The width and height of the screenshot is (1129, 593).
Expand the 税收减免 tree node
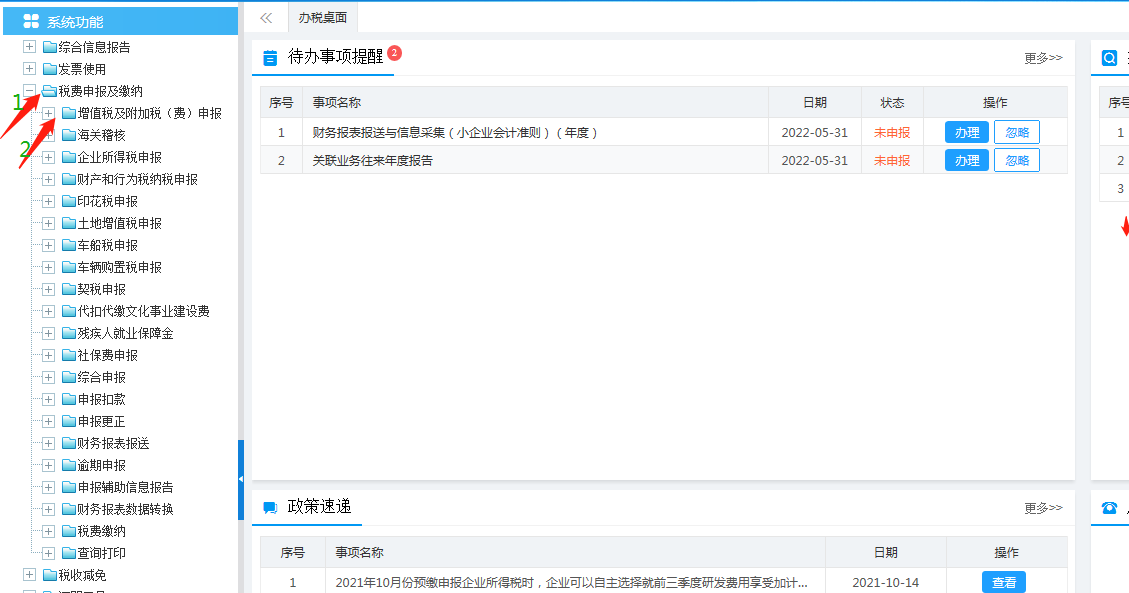coord(30,575)
